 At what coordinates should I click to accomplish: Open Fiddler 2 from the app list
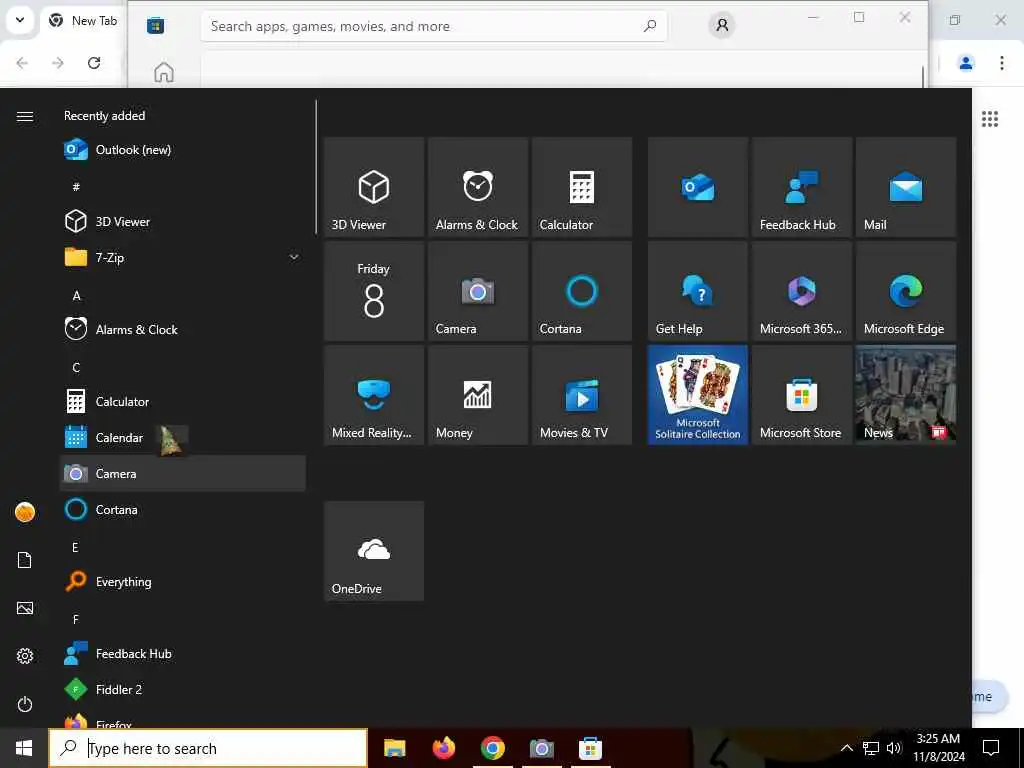[x=183, y=689]
